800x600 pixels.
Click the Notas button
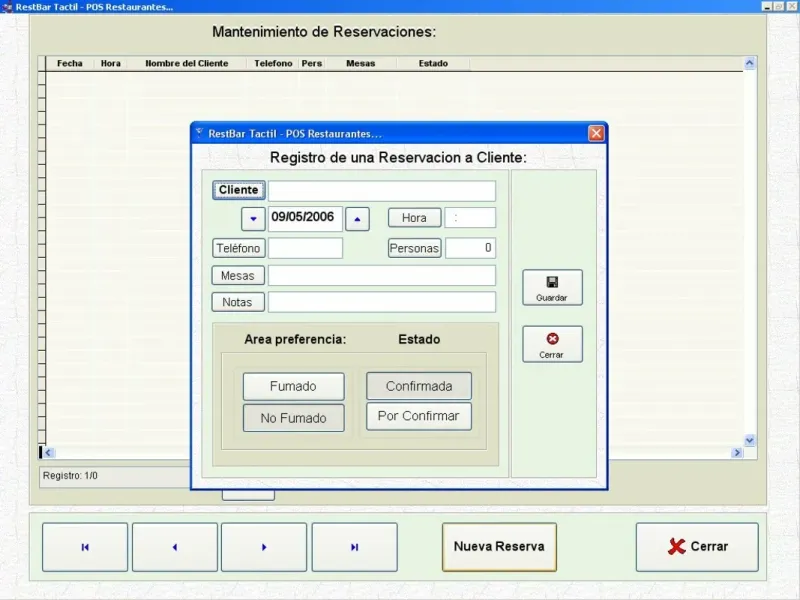point(238,302)
